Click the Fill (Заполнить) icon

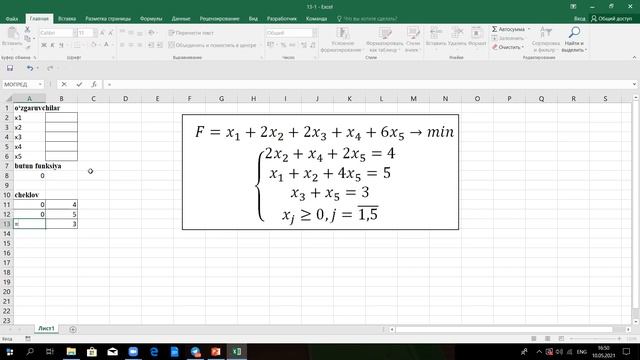(495, 38)
